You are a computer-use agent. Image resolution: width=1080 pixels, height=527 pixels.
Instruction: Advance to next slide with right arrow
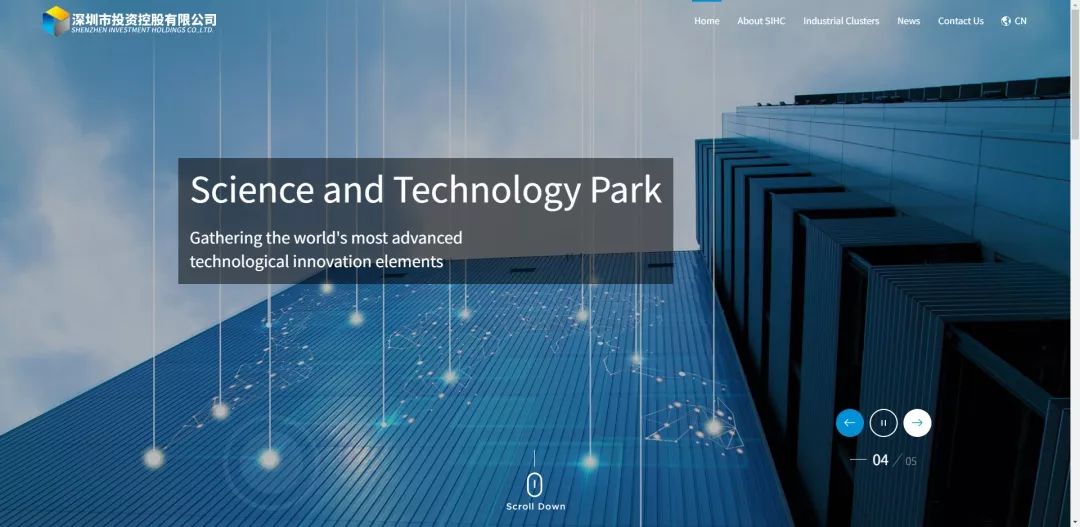click(917, 423)
